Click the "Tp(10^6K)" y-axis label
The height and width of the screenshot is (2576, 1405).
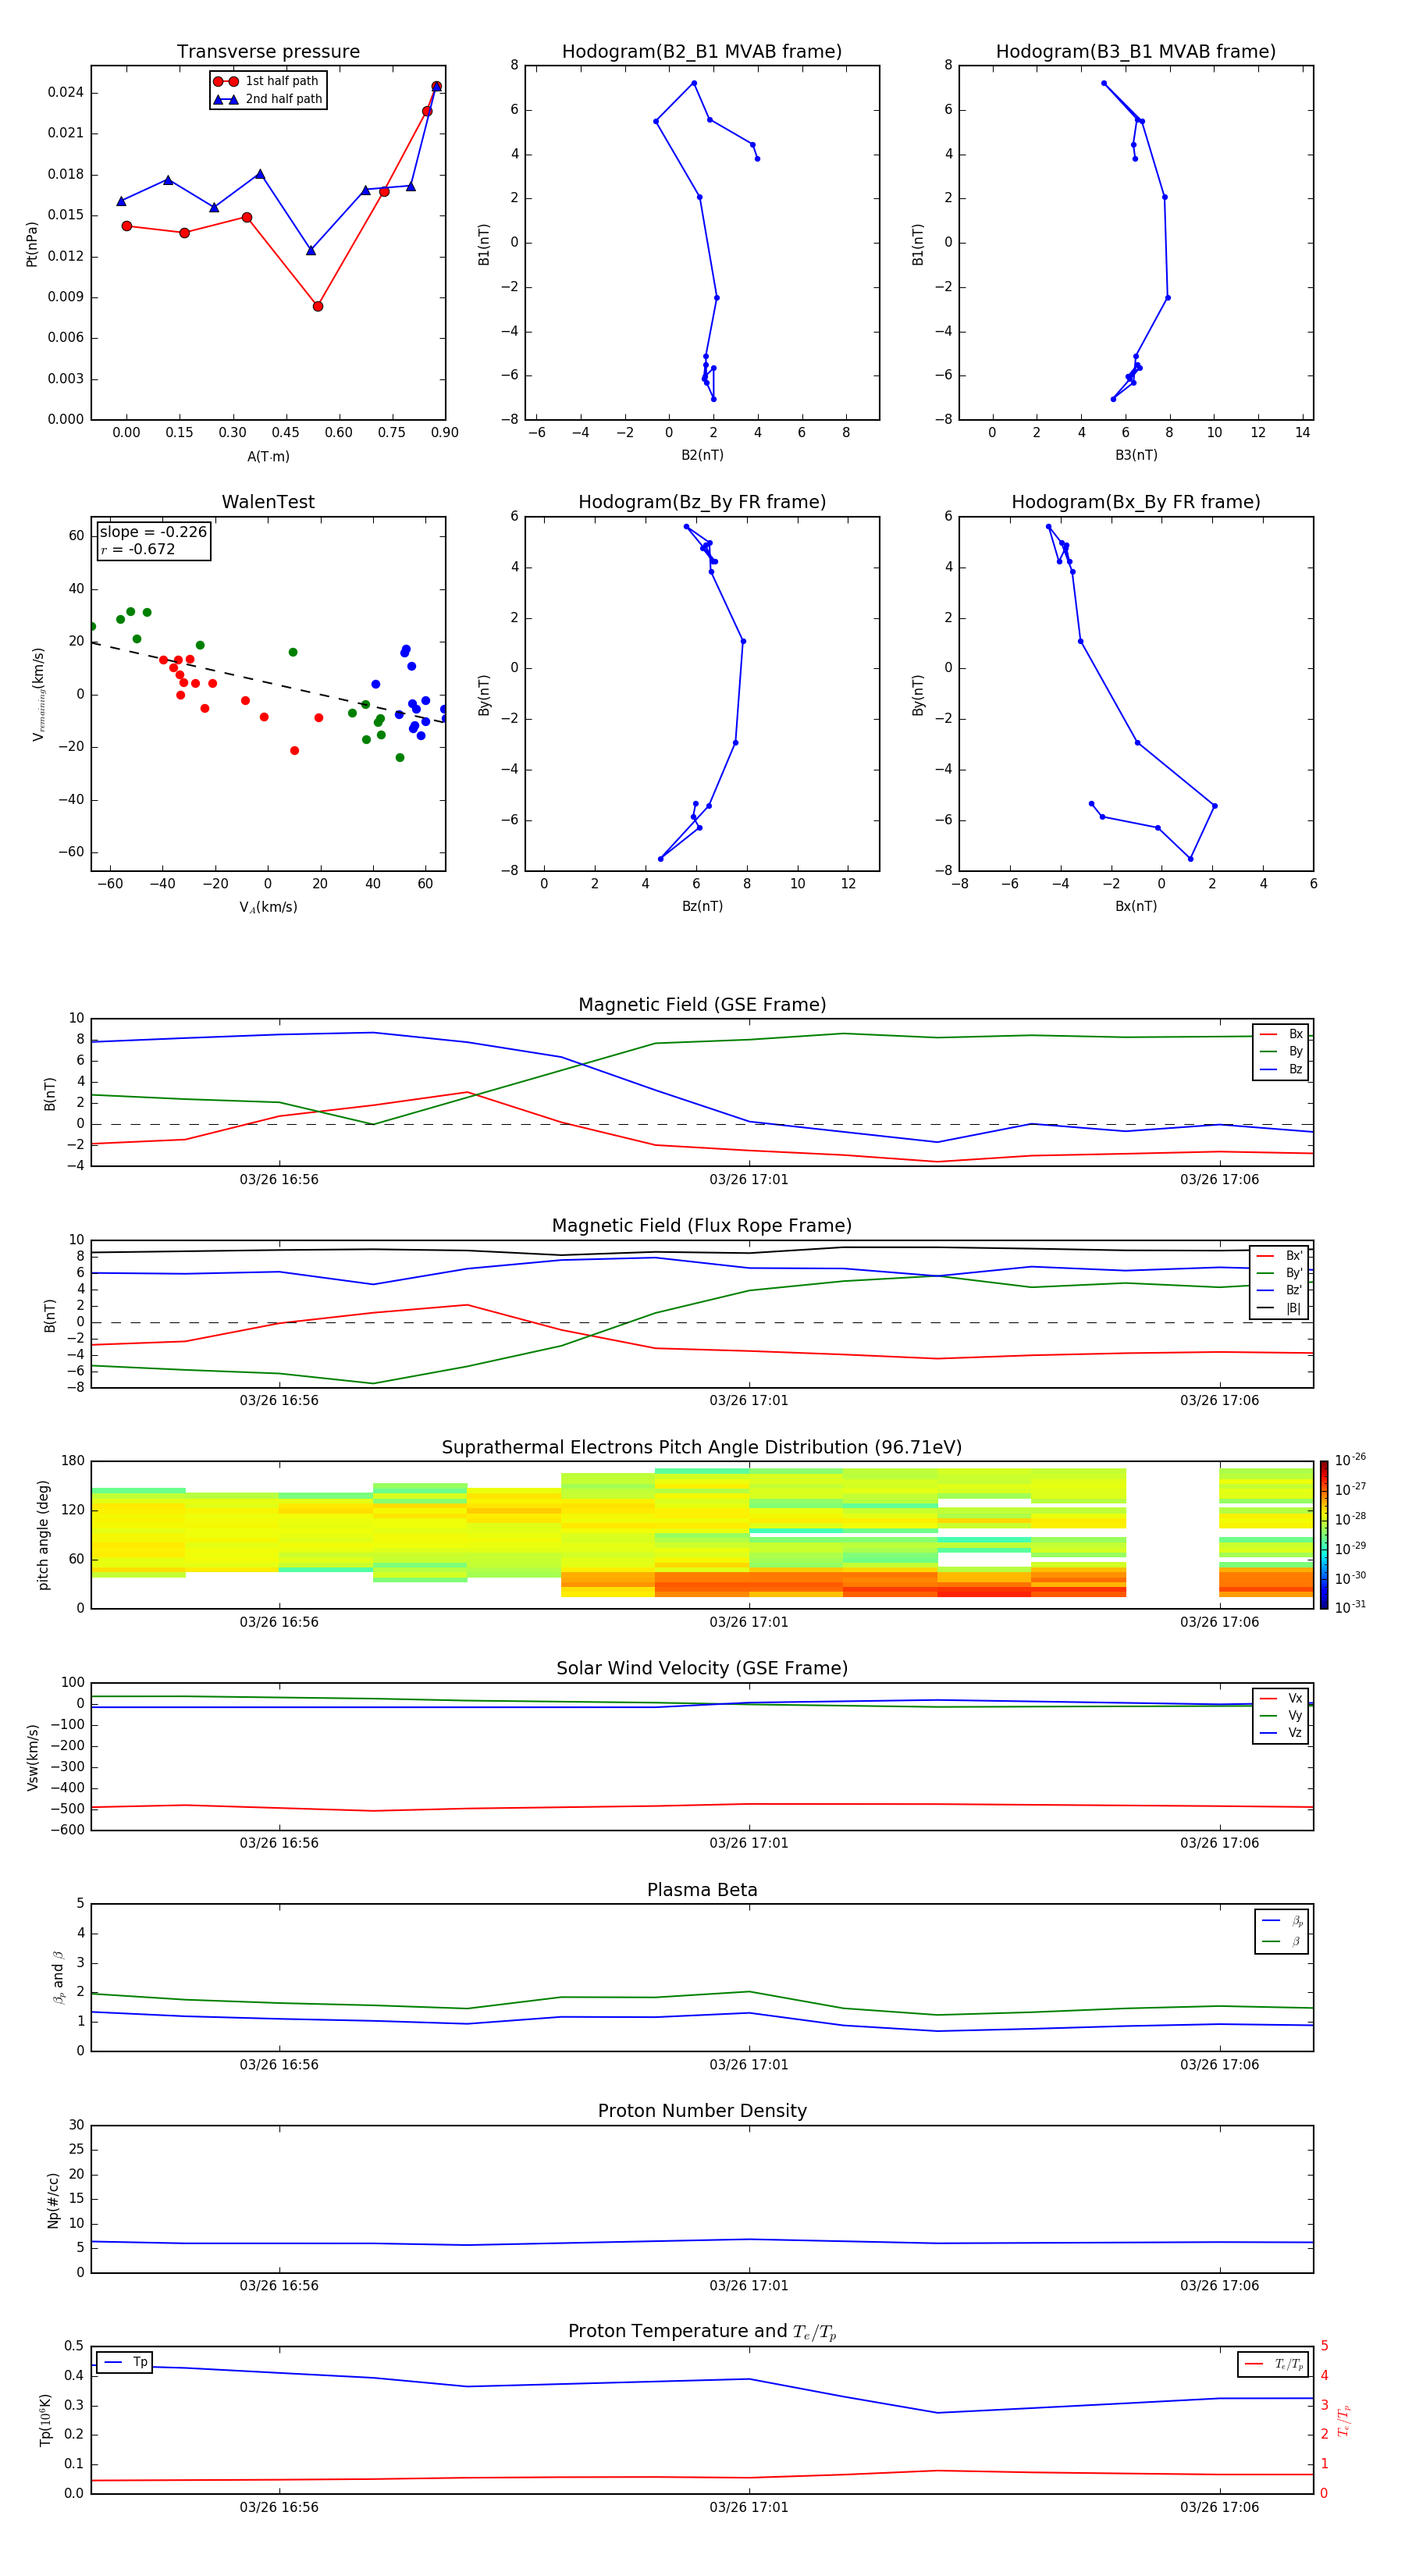[x=45, y=2420]
